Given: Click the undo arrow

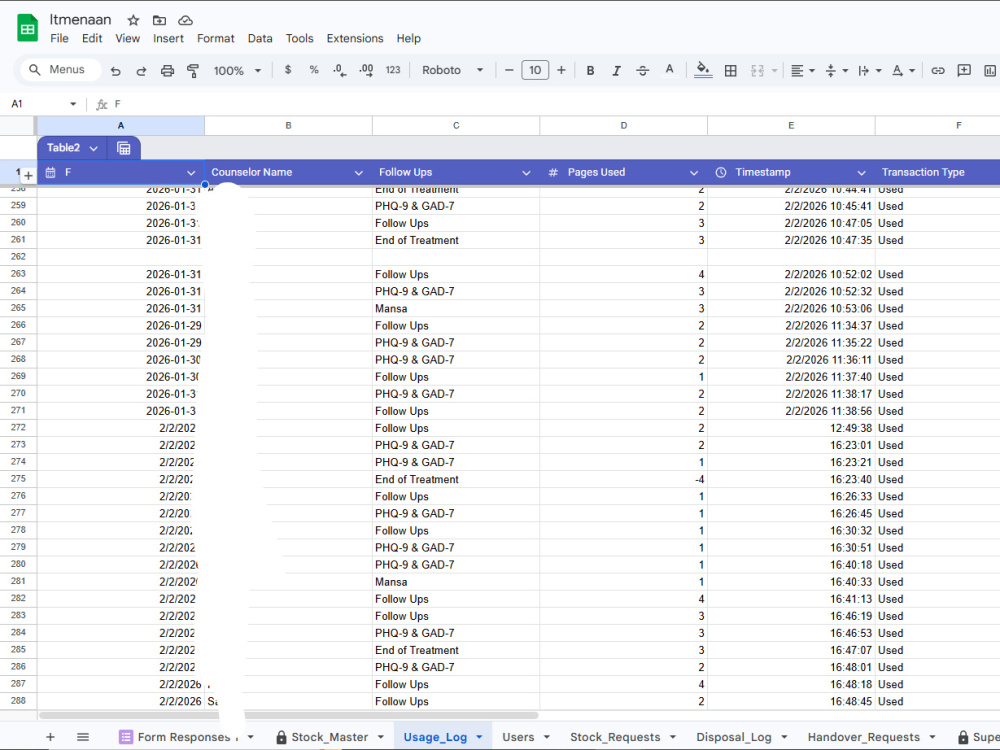Looking at the screenshot, I should coord(115,71).
